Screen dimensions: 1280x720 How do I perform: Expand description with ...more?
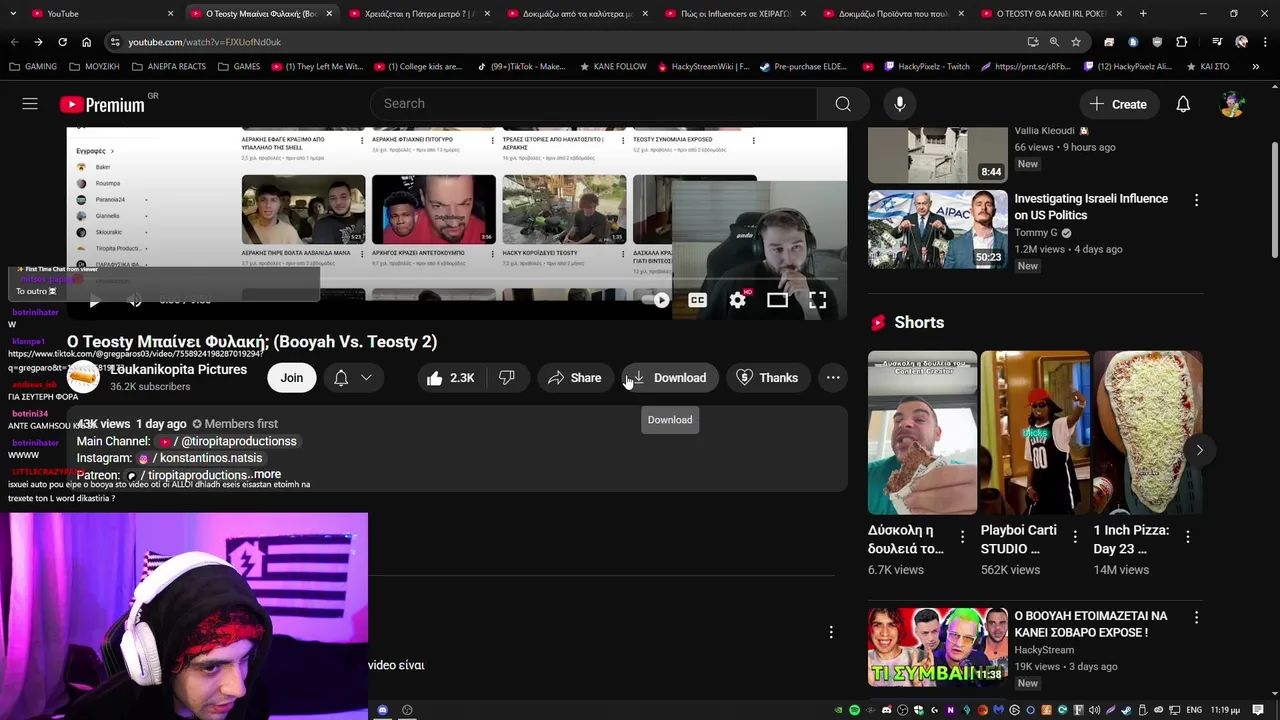265,474
